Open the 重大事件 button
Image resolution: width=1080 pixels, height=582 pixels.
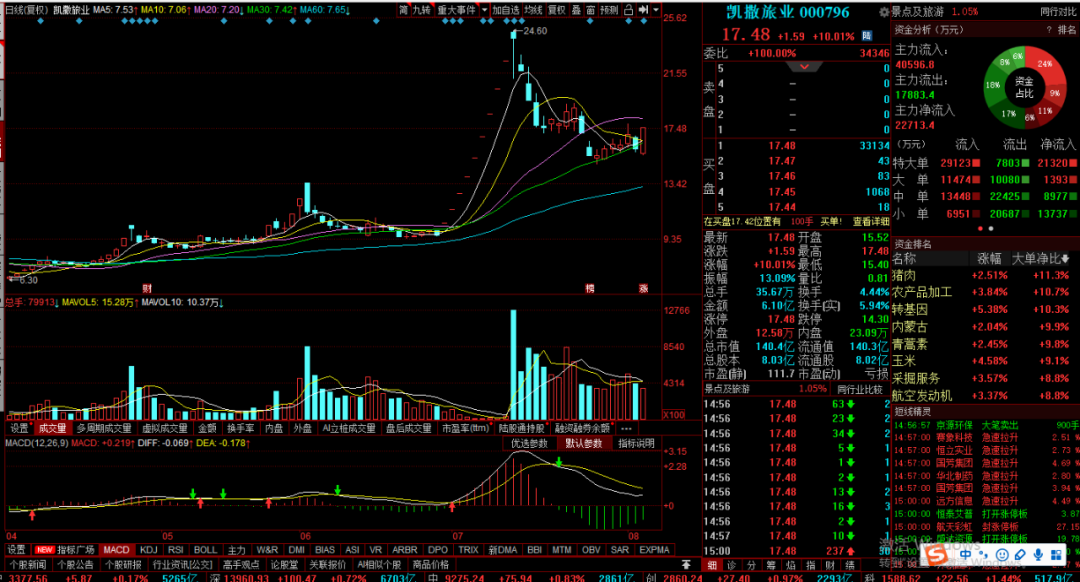click(457, 10)
